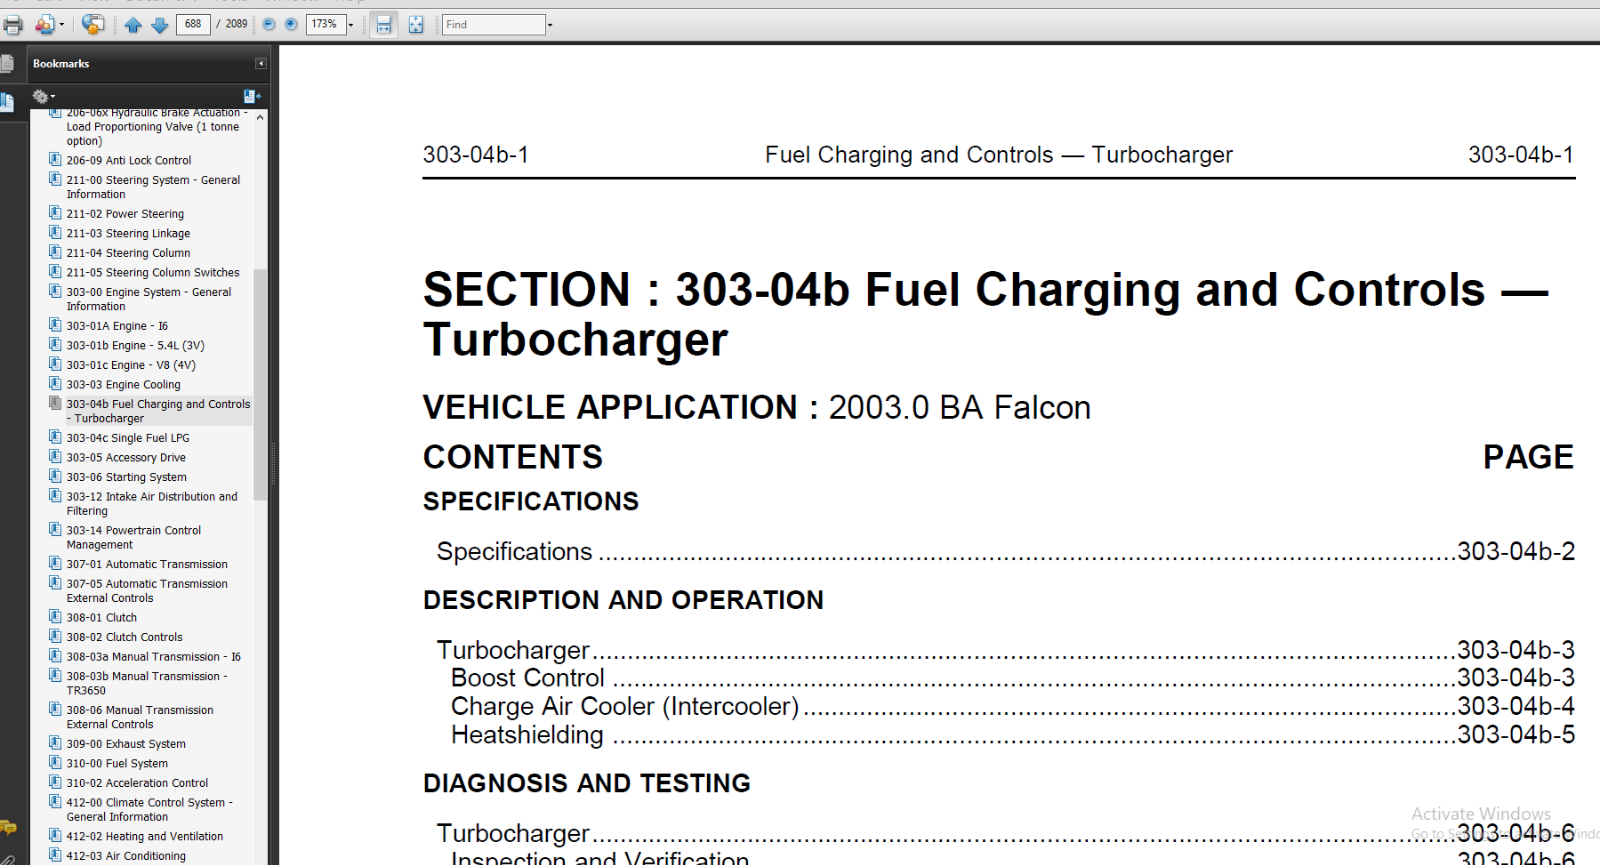Open the Comments panel speech bubble icon
This screenshot has height=865, width=1600.
pos(8,828)
